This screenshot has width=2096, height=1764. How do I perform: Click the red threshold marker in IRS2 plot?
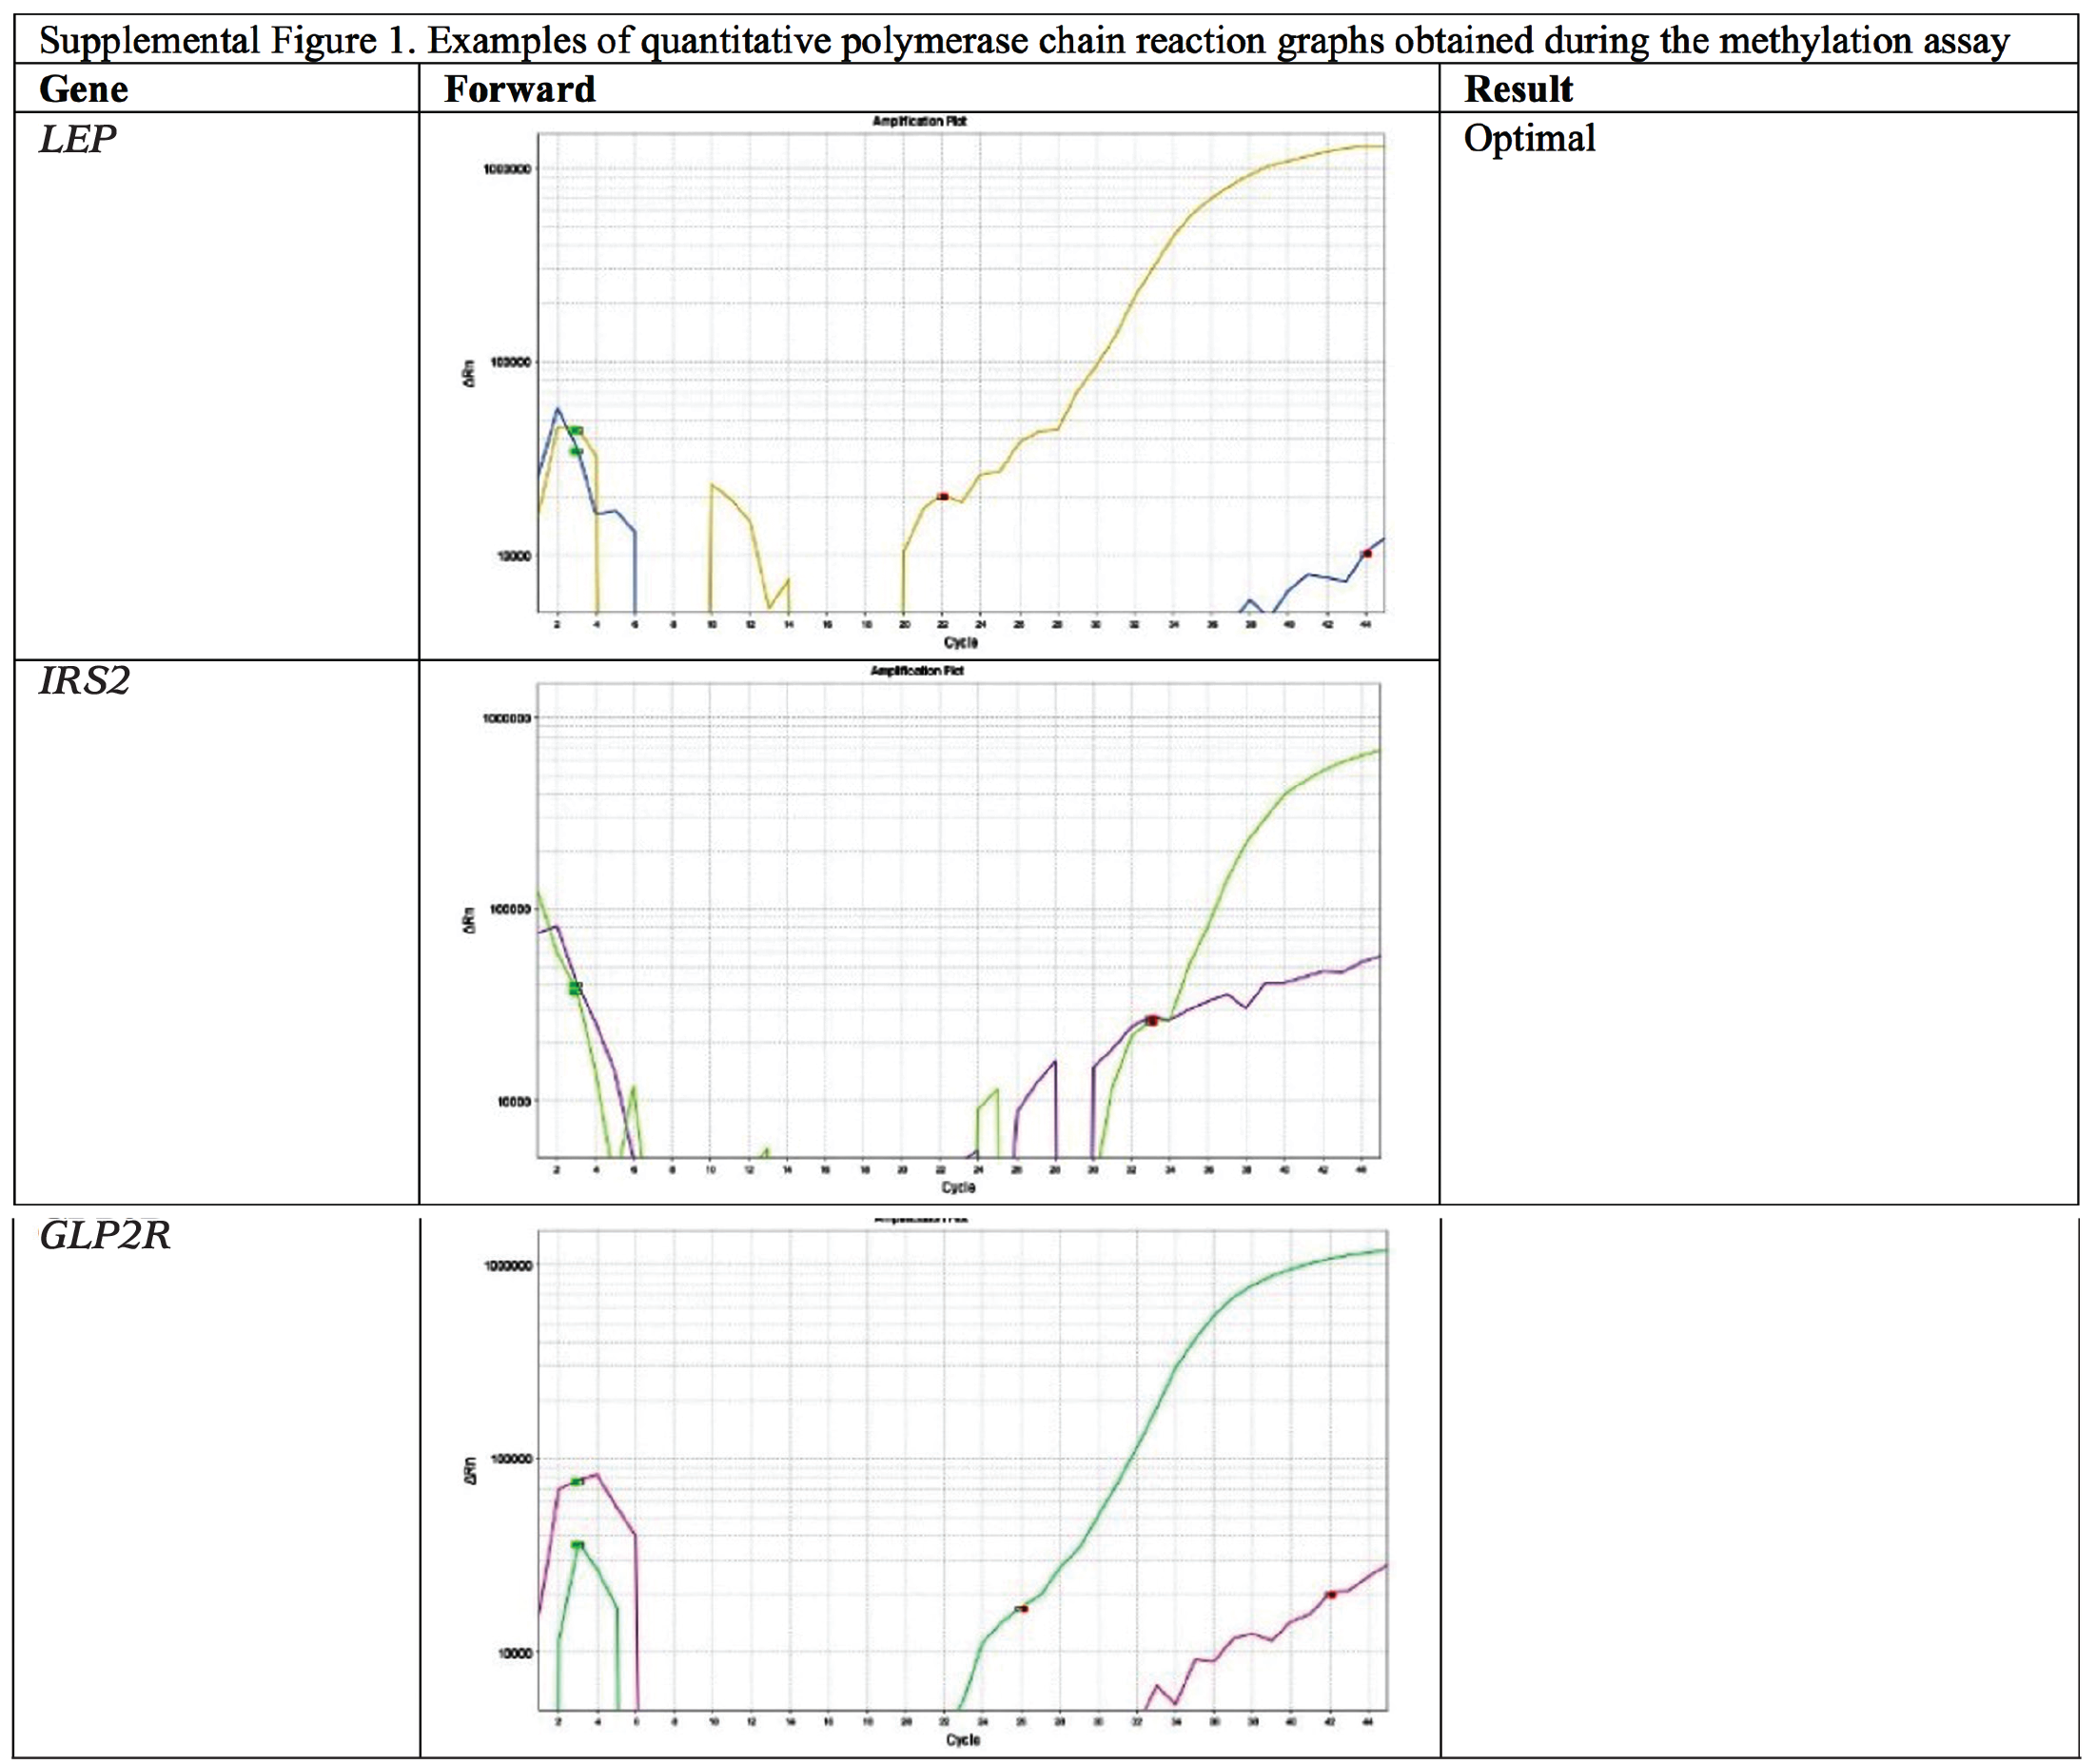(1152, 1020)
